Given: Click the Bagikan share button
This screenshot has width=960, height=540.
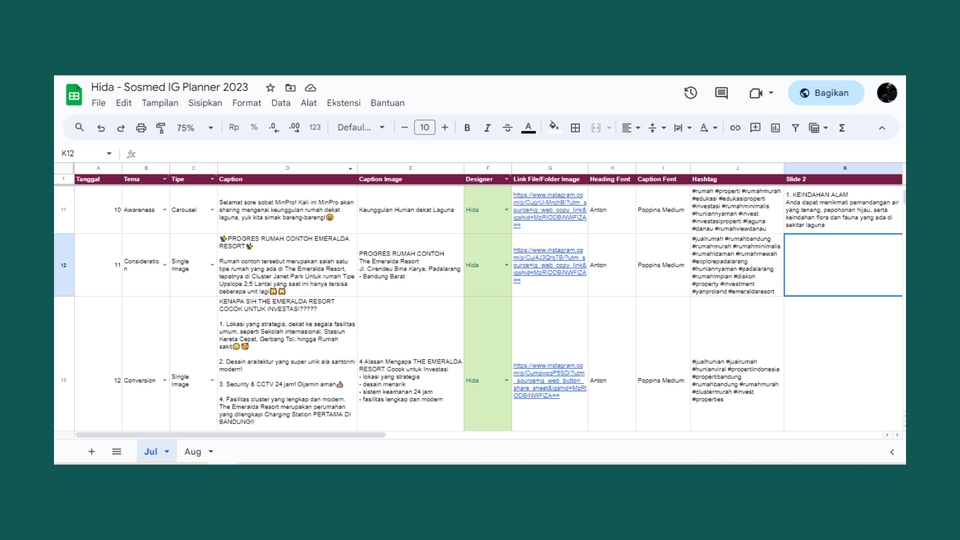Looking at the screenshot, I should point(826,93).
